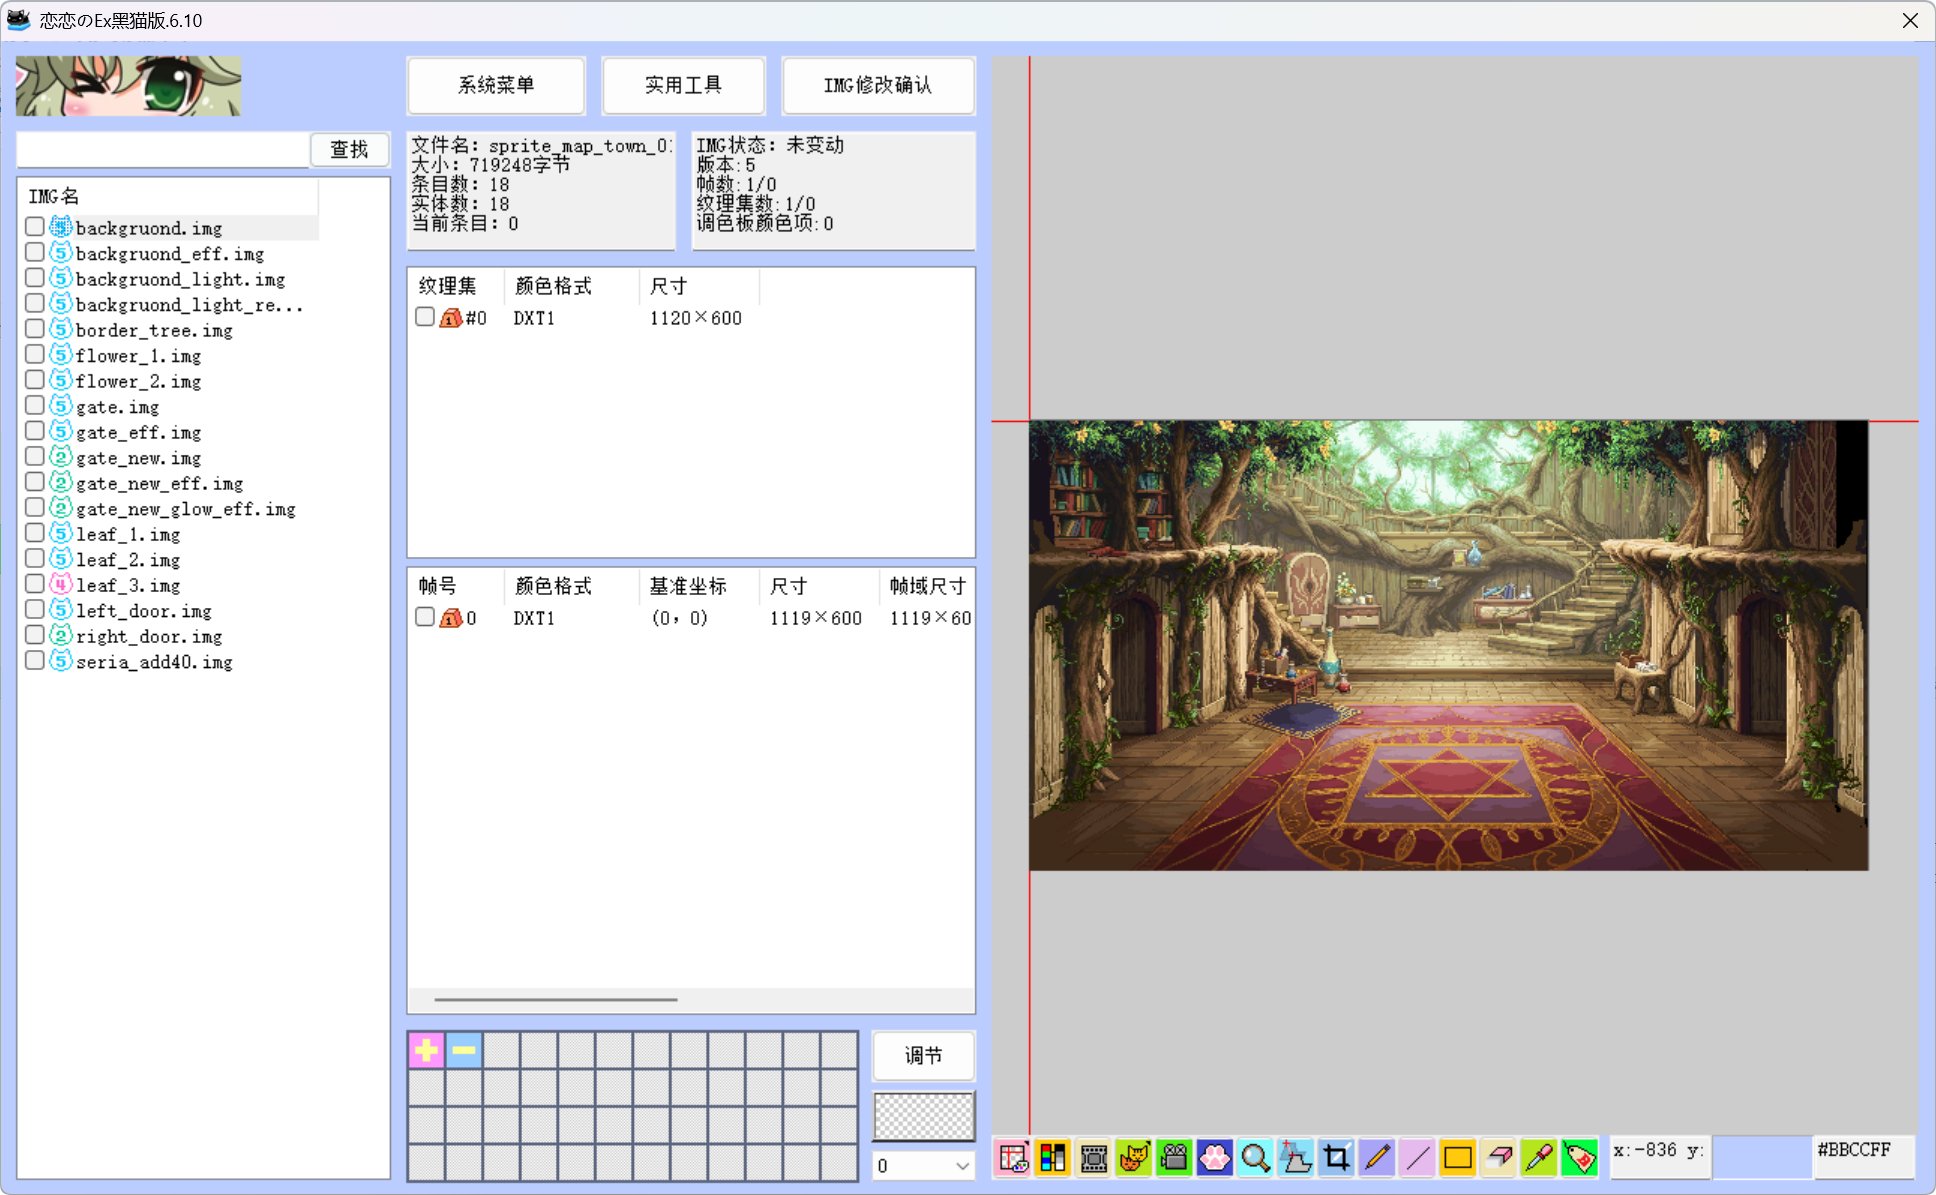This screenshot has width=1936, height=1195.
Task: Click the 查找 search button
Action: pyautogui.click(x=349, y=149)
